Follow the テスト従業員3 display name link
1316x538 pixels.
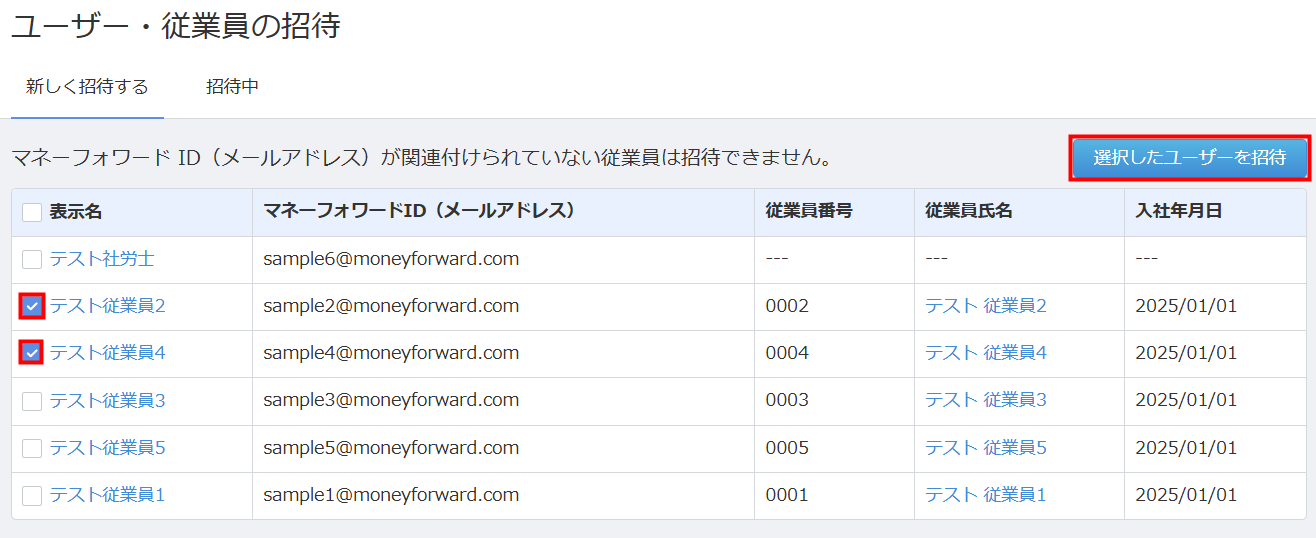[x=107, y=401]
